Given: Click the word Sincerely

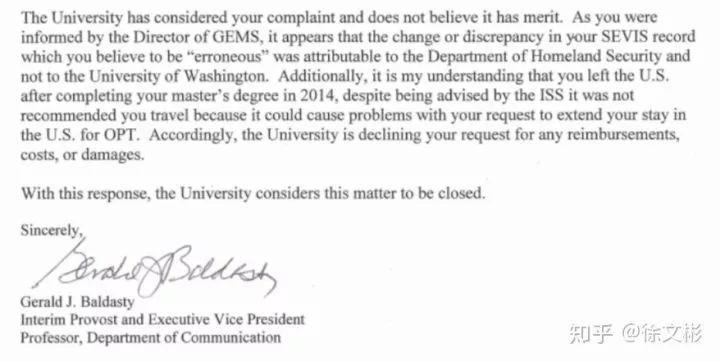Looking at the screenshot, I should (51, 230).
